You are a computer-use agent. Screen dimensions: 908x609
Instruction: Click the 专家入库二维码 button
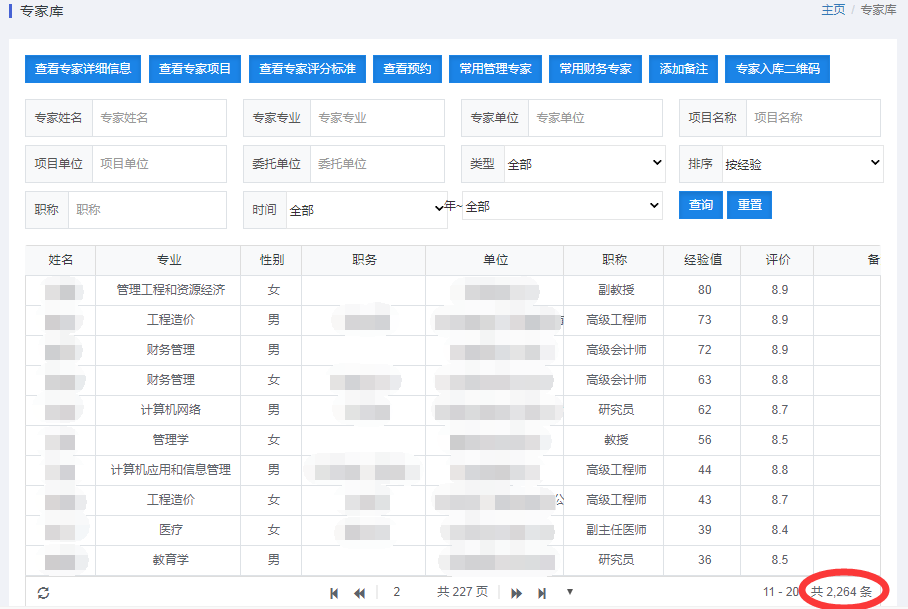[777, 69]
